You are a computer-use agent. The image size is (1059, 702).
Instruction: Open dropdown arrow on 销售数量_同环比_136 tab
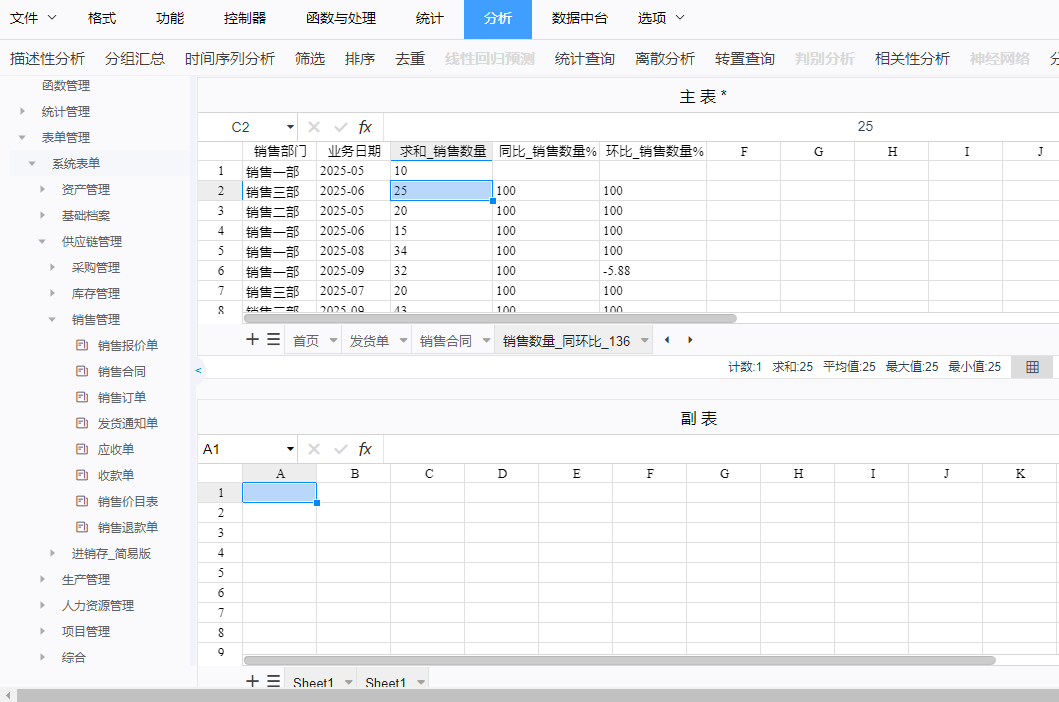(x=645, y=341)
